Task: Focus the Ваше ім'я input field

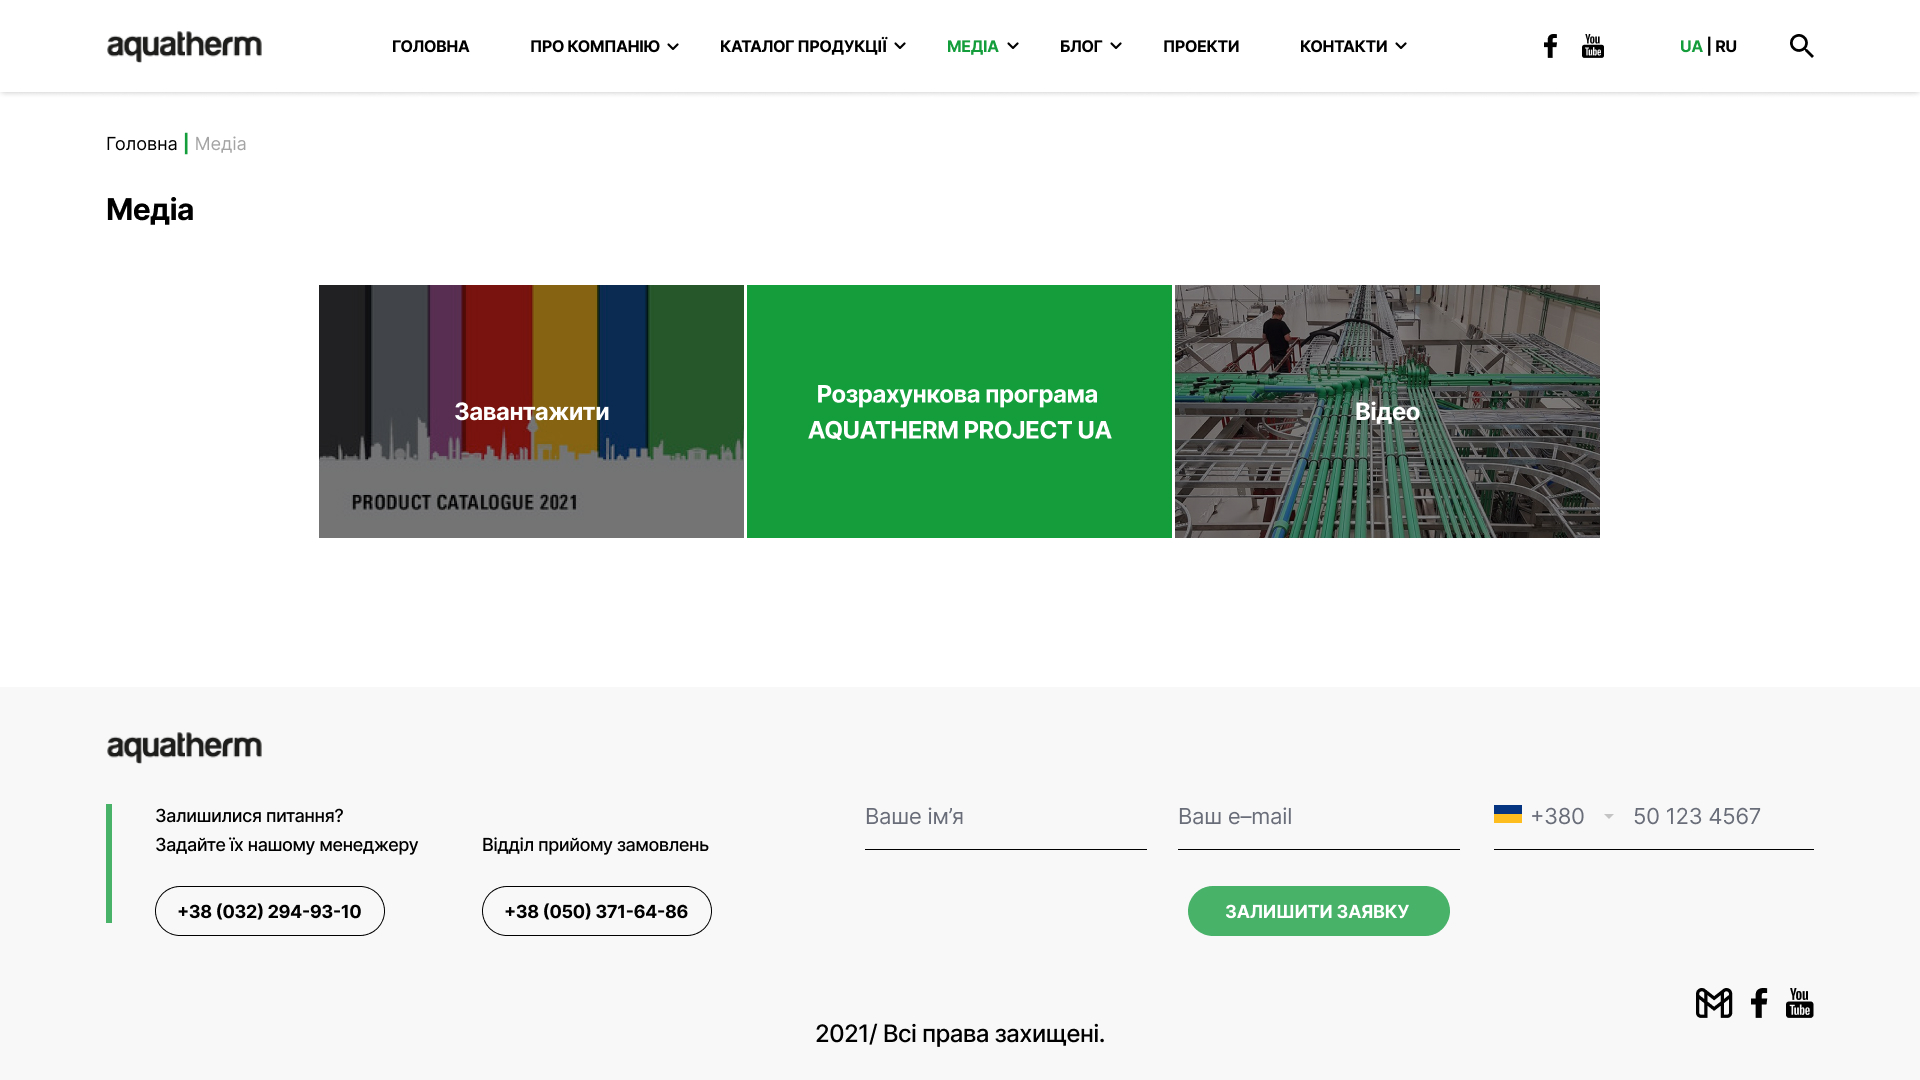Action: [x=1006, y=817]
